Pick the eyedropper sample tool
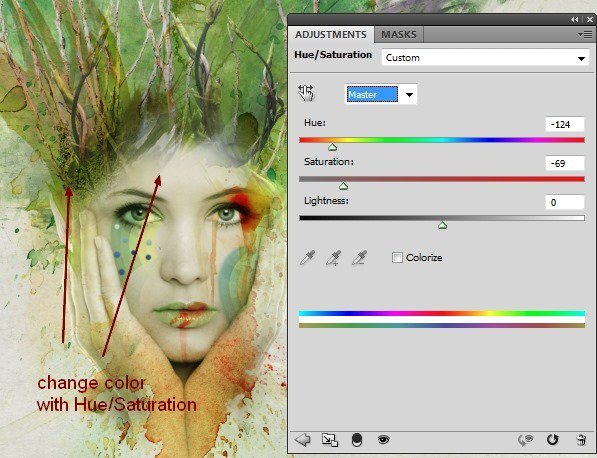597x458 pixels. click(307, 258)
